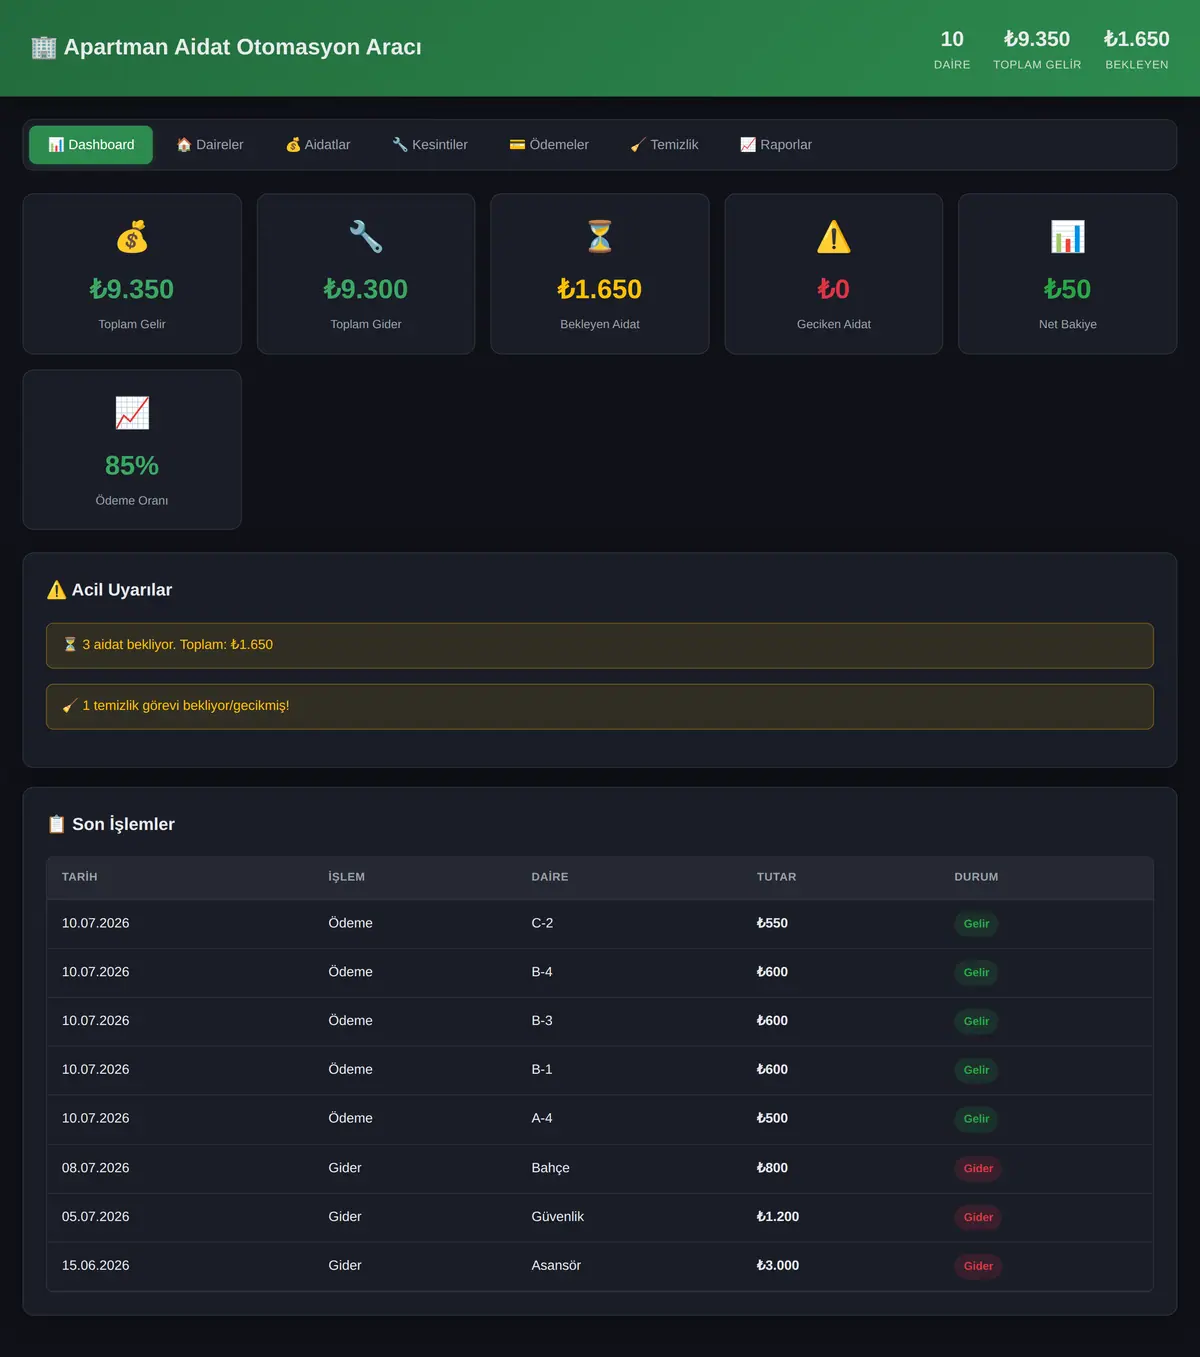Click the warning icon on Geciken Aidat card
Screen dimensions: 1200x1357
coord(834,237)
